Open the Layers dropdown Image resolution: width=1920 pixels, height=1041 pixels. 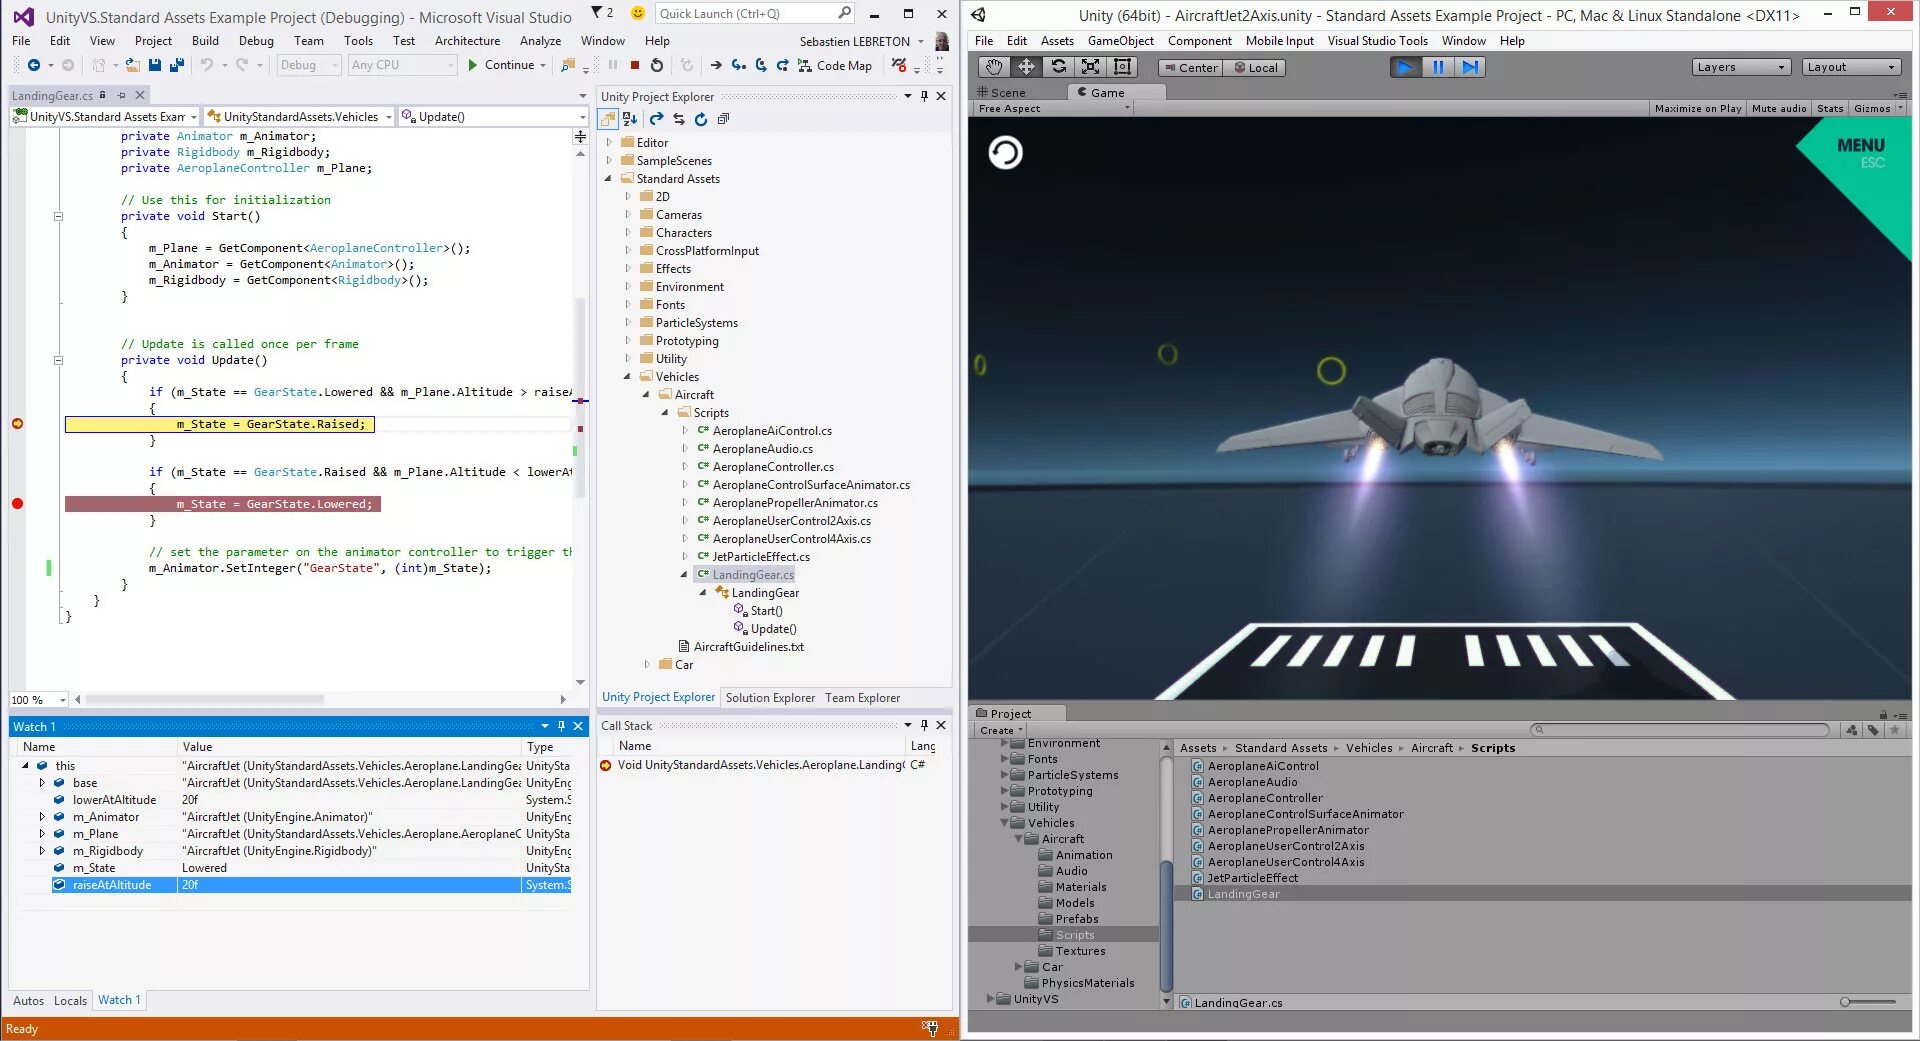[1740, 67]
